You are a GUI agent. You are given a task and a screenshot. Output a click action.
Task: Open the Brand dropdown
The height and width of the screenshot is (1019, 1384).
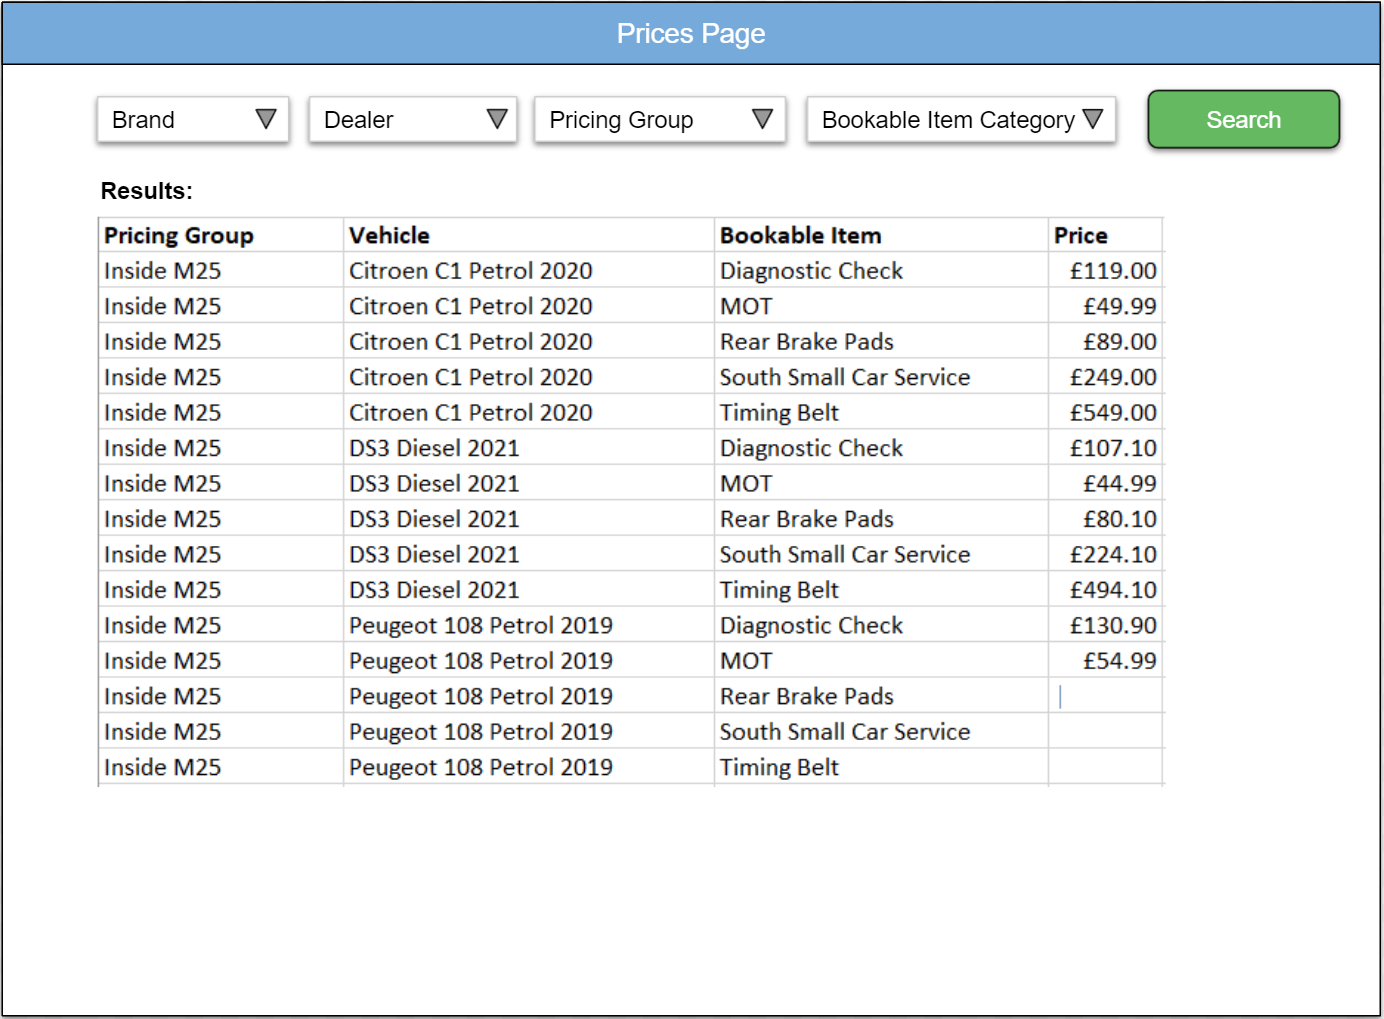(193, 120)
